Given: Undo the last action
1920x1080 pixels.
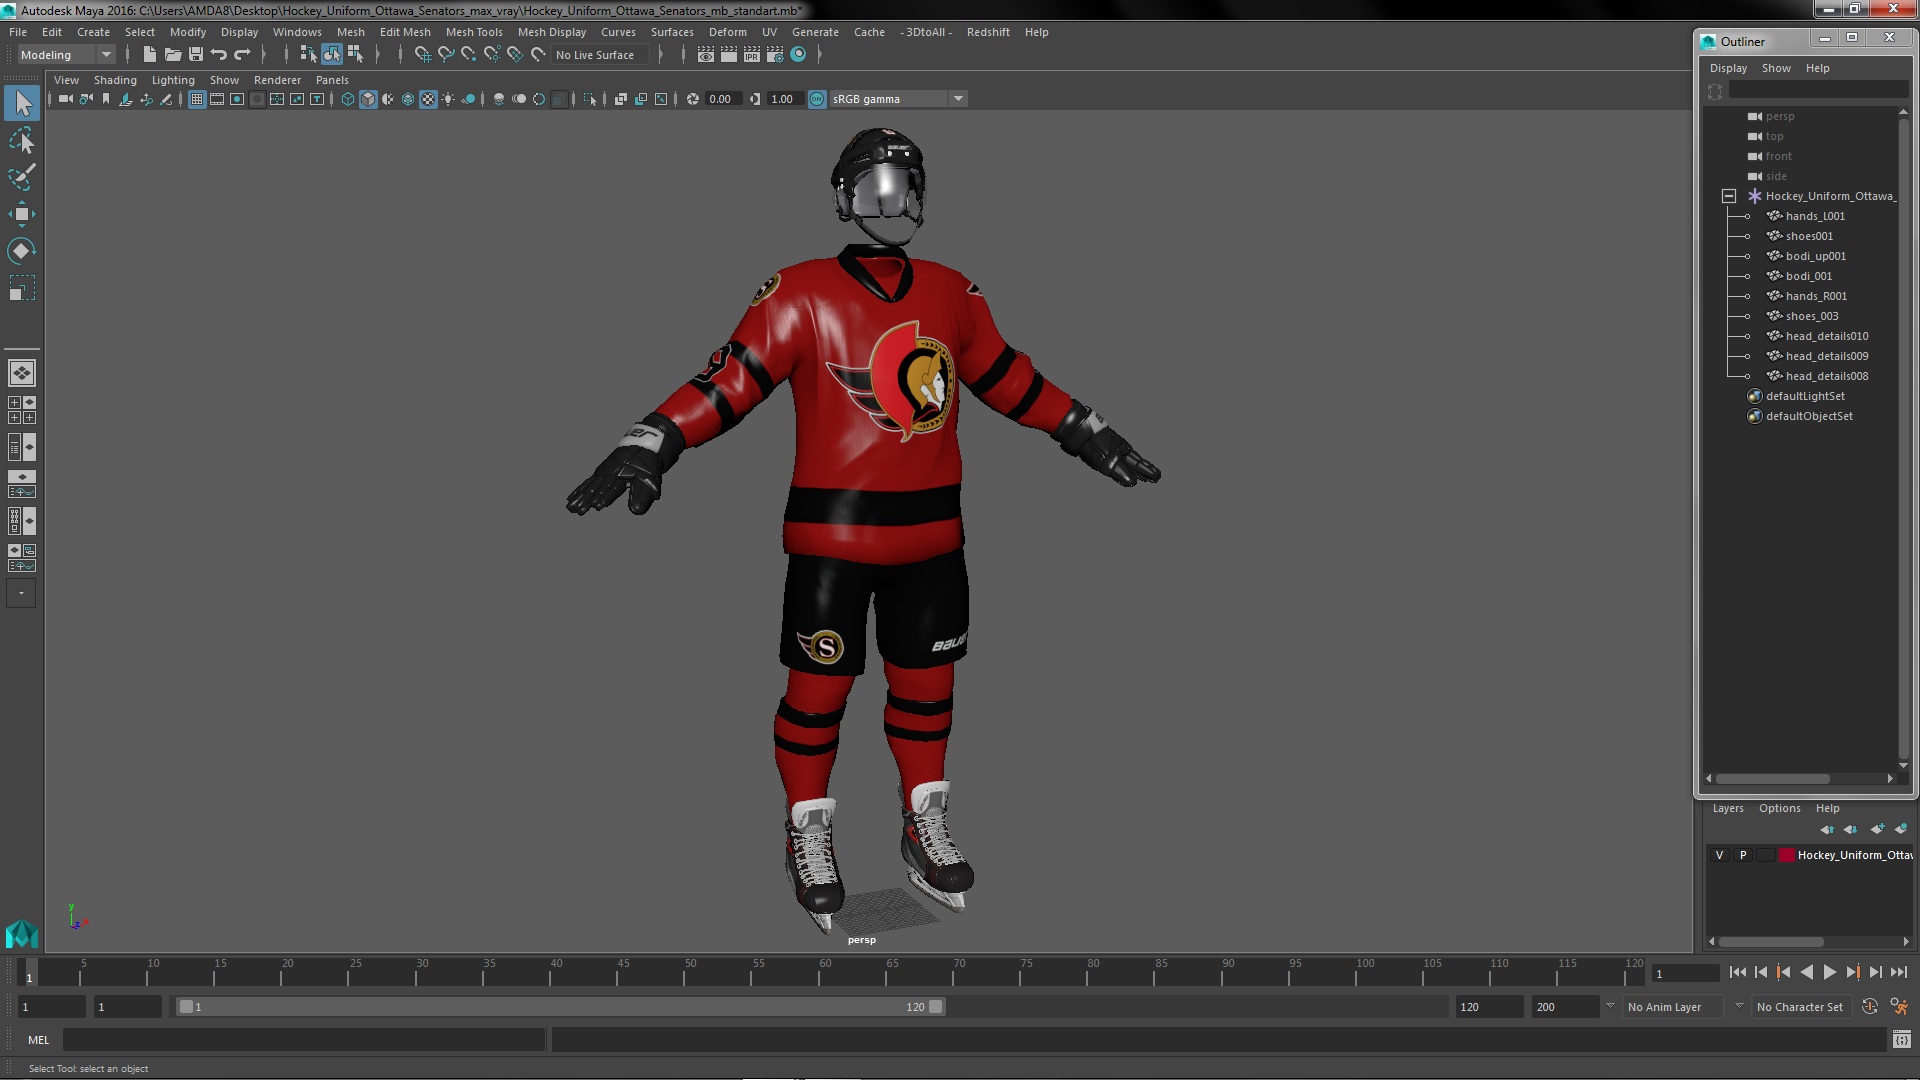Looking at the screenshot, I should click(x=219, y=55).
